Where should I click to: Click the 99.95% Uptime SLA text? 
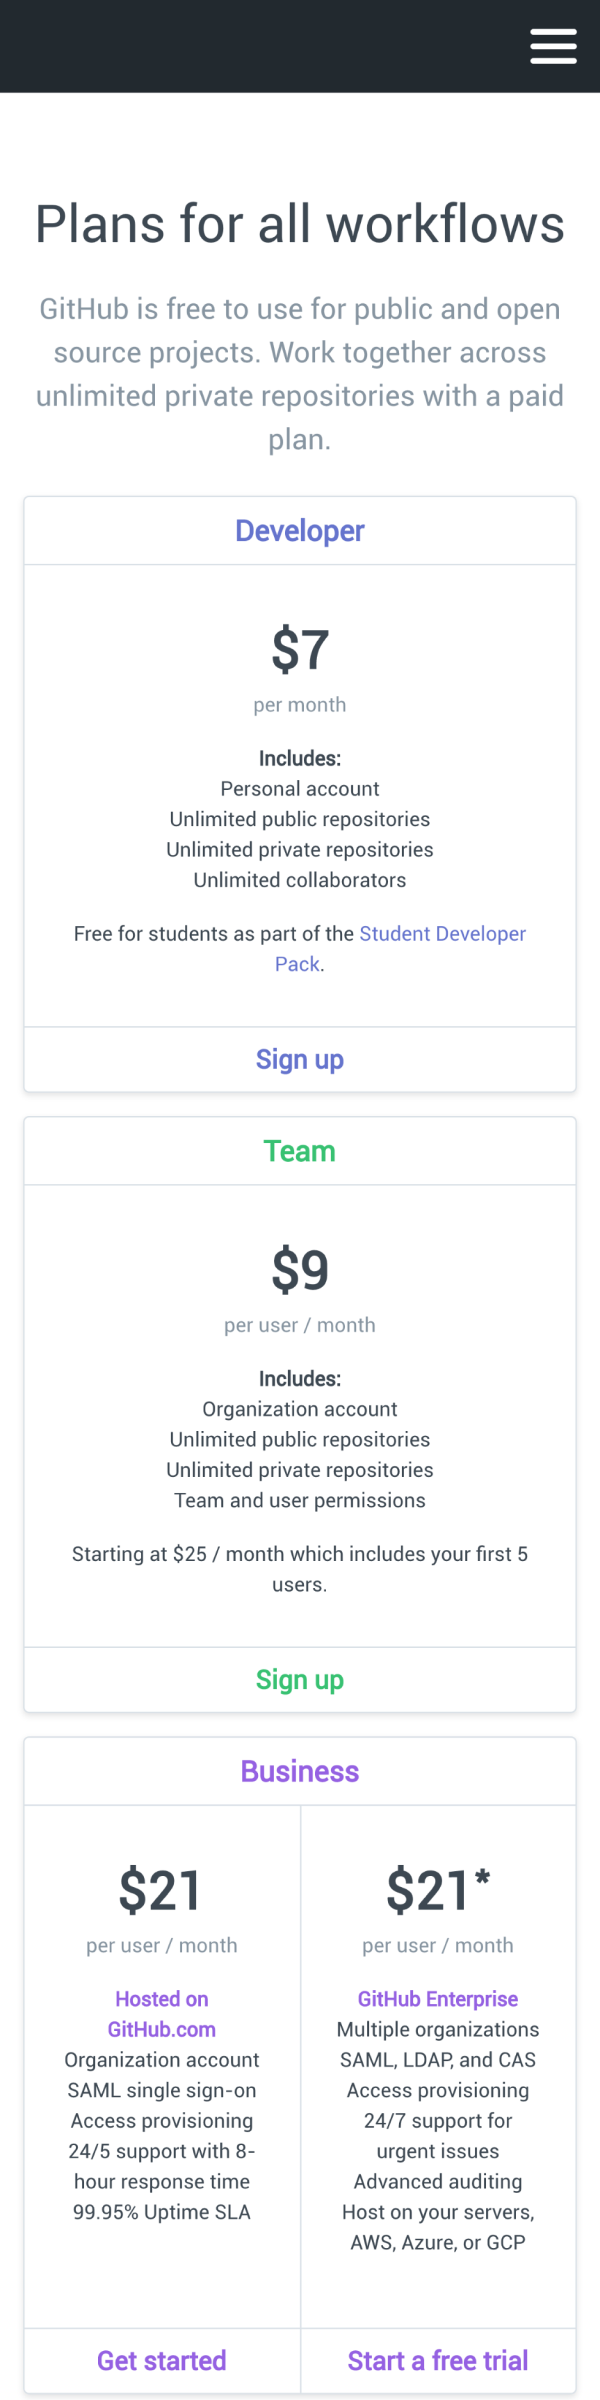162,2212
